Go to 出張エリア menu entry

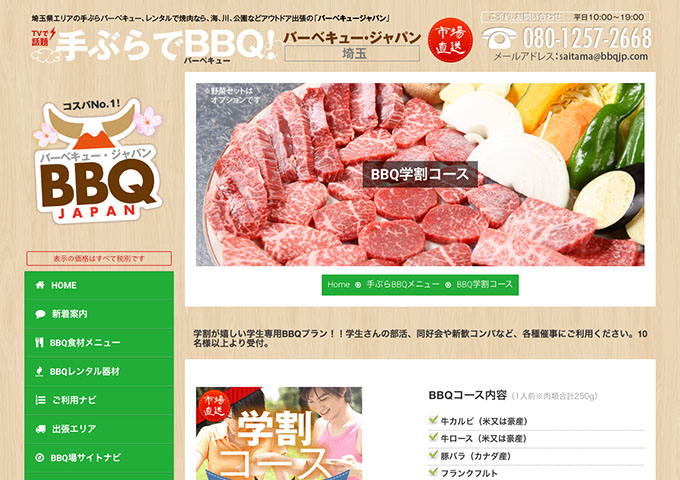point(99,429)
